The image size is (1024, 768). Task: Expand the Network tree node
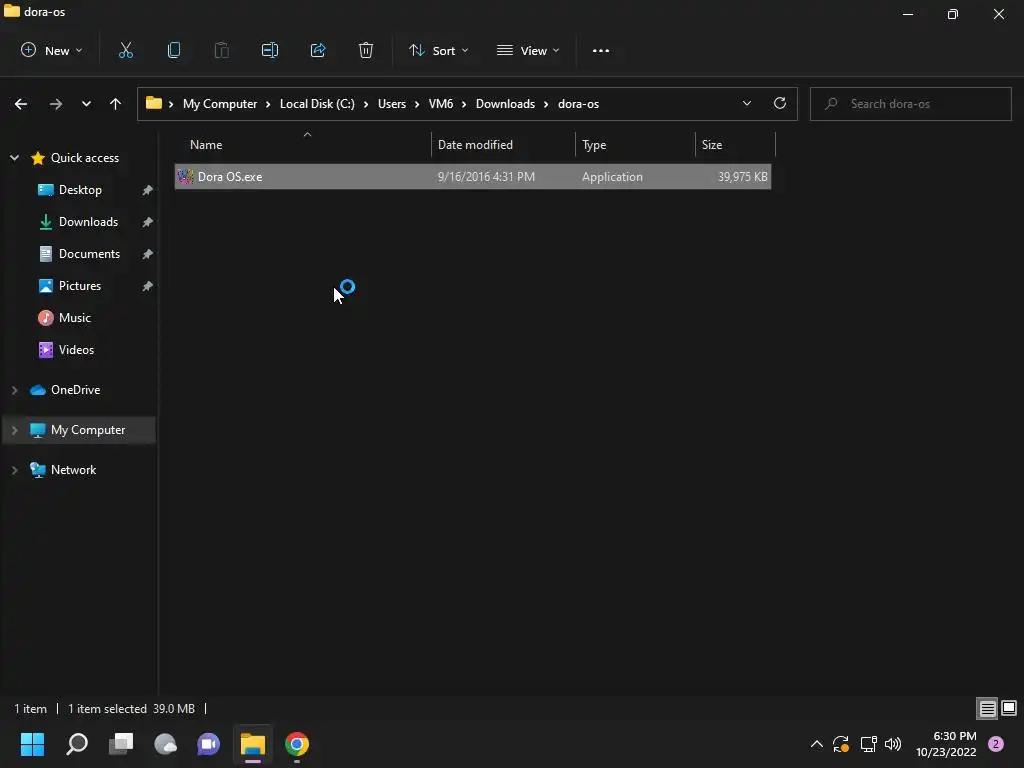(14, 470)
